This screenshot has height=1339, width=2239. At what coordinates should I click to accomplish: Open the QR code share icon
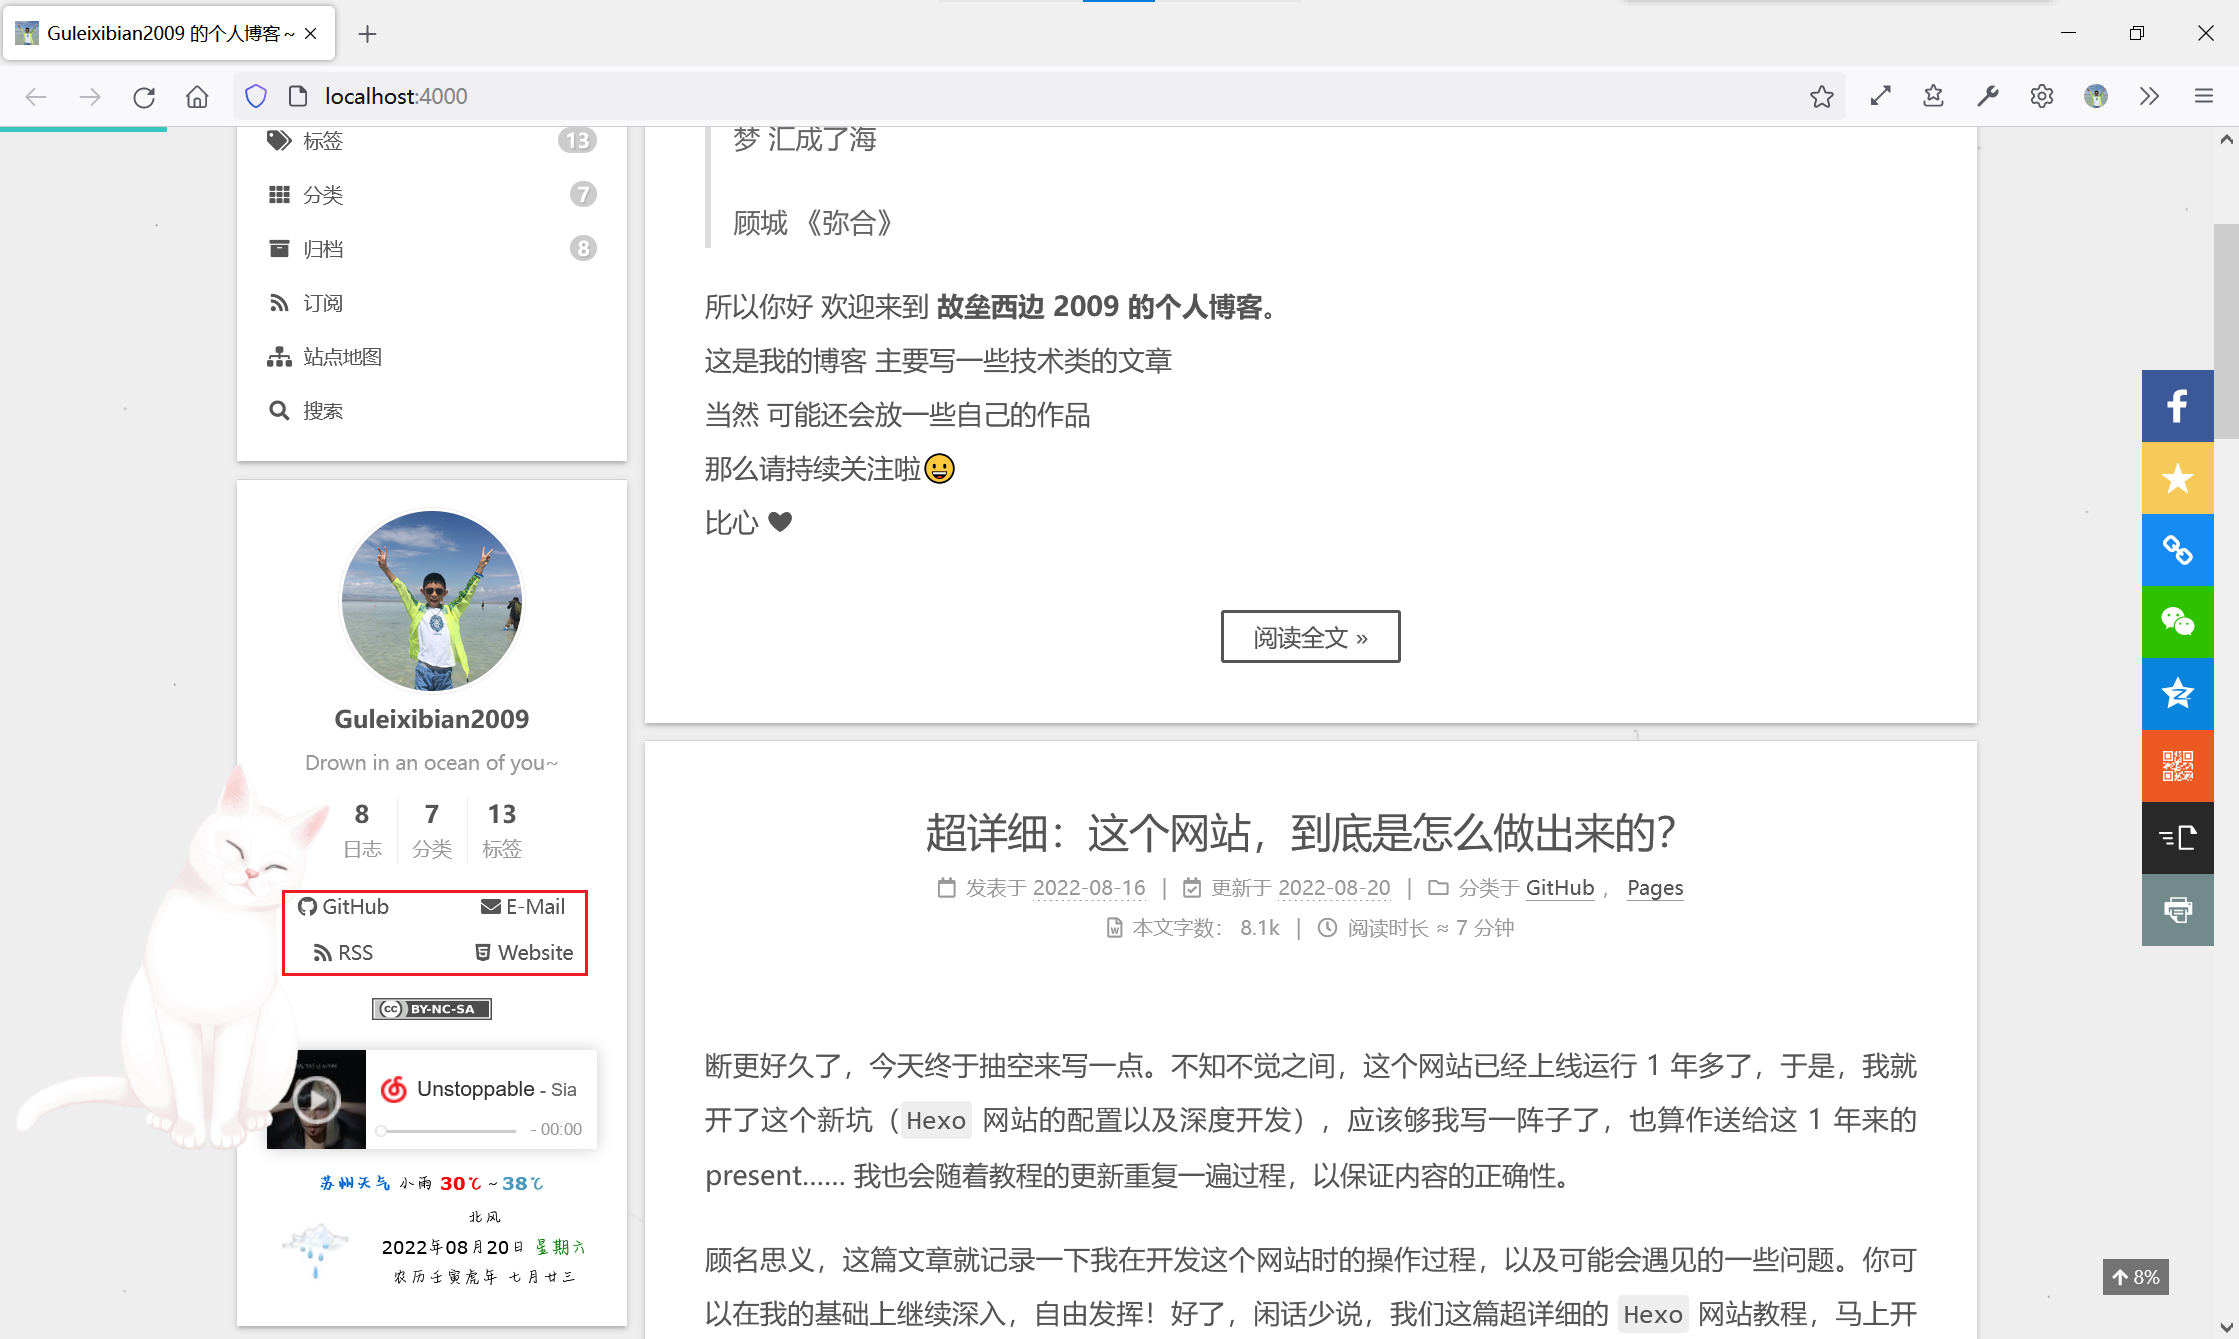point(2177,766)
